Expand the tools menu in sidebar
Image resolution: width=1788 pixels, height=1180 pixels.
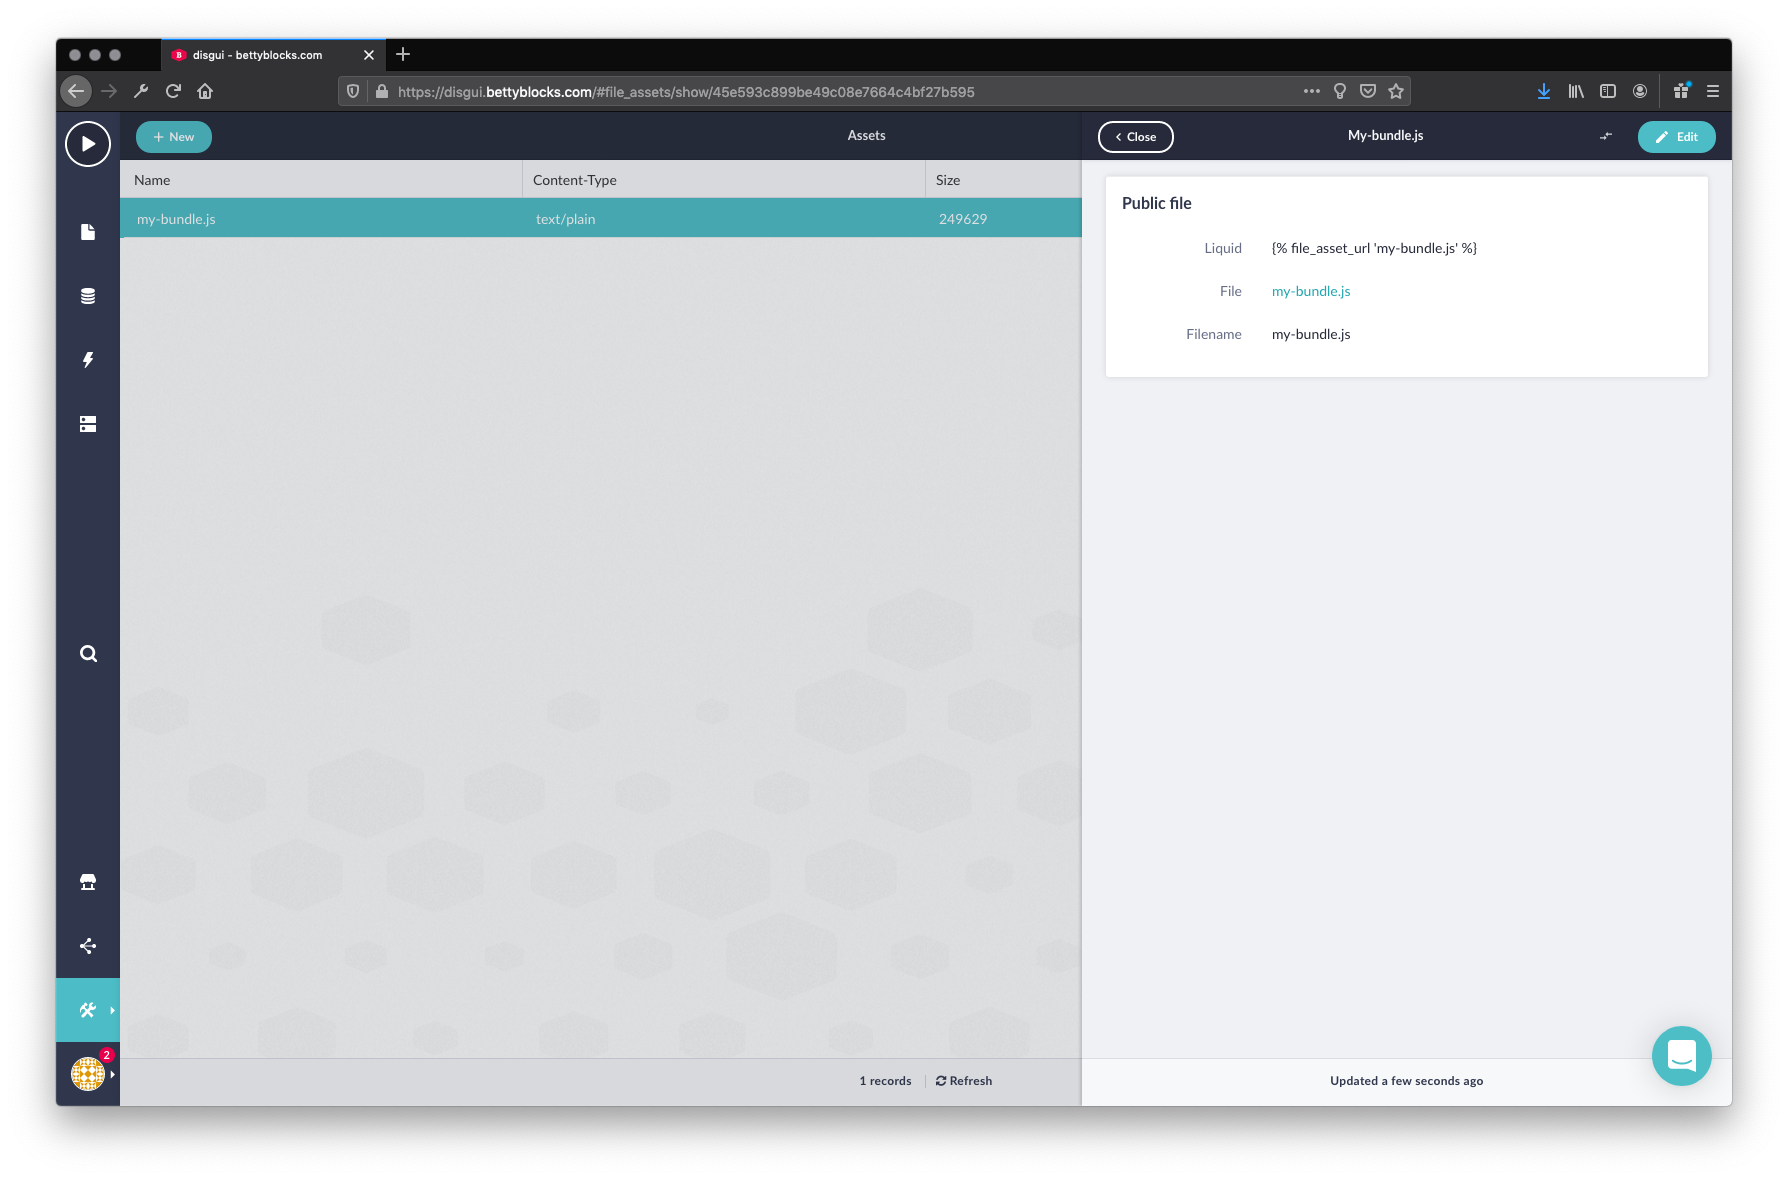(x=88, y=1010)
